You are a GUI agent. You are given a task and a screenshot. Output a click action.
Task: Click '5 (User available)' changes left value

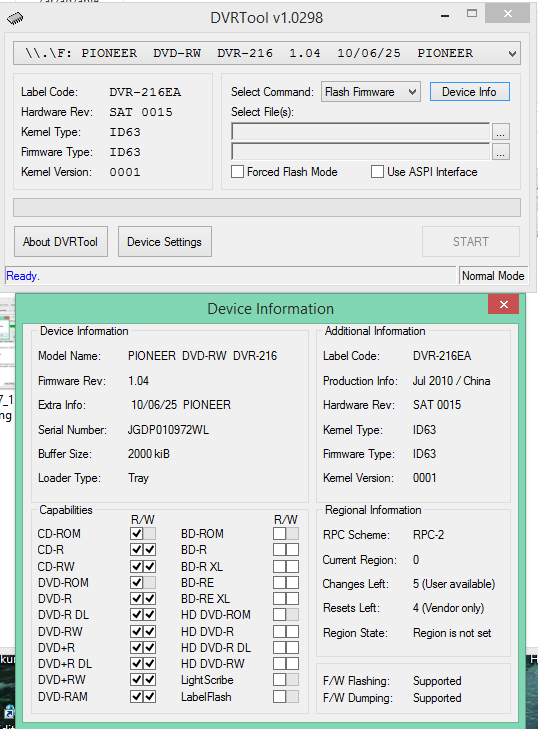point(454,584)
